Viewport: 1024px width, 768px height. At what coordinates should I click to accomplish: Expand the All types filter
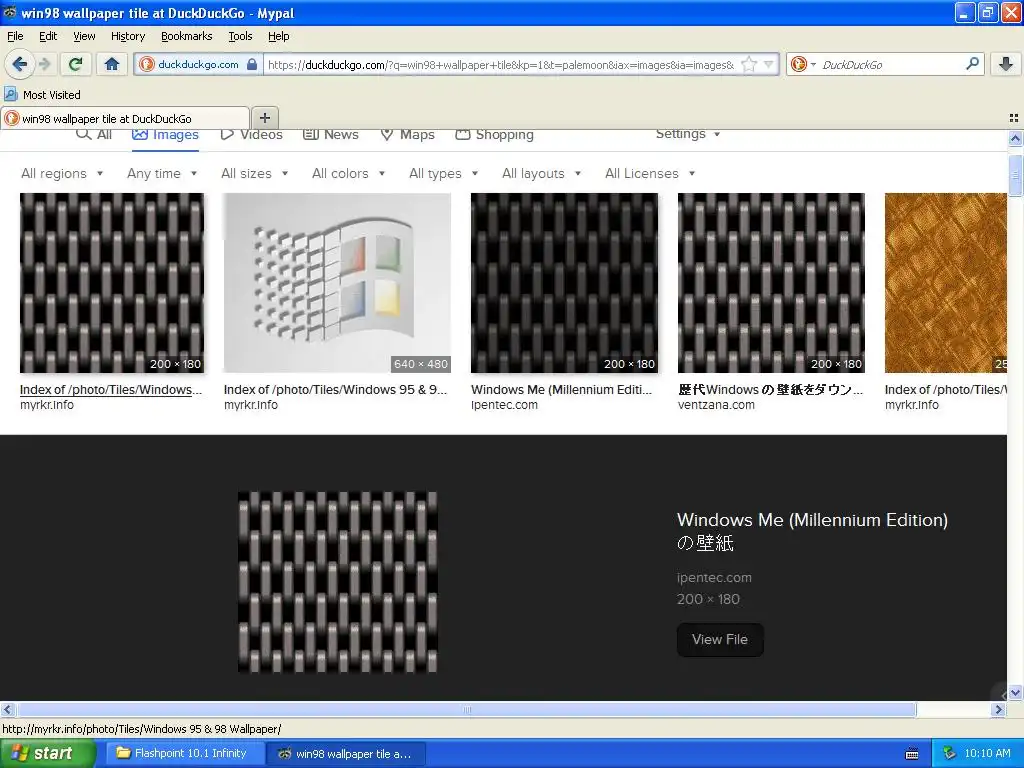coord(443,173)
